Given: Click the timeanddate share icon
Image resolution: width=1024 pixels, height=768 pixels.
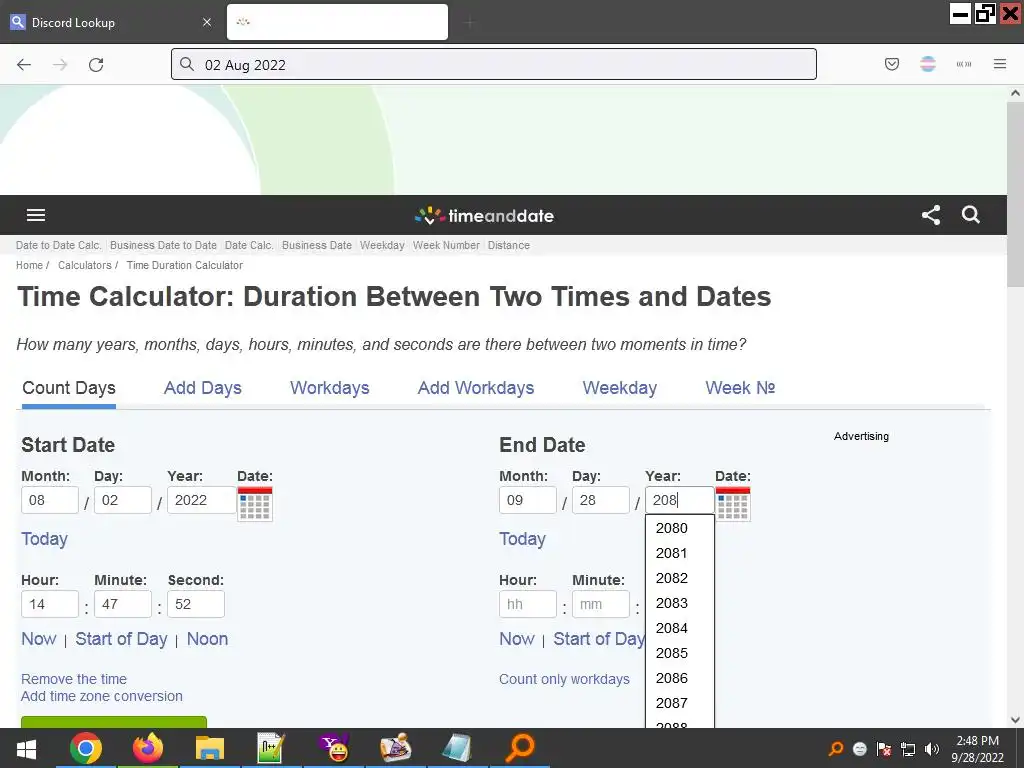Looking at the screenshot, I should pyautogui.click(x=931, y=215).
